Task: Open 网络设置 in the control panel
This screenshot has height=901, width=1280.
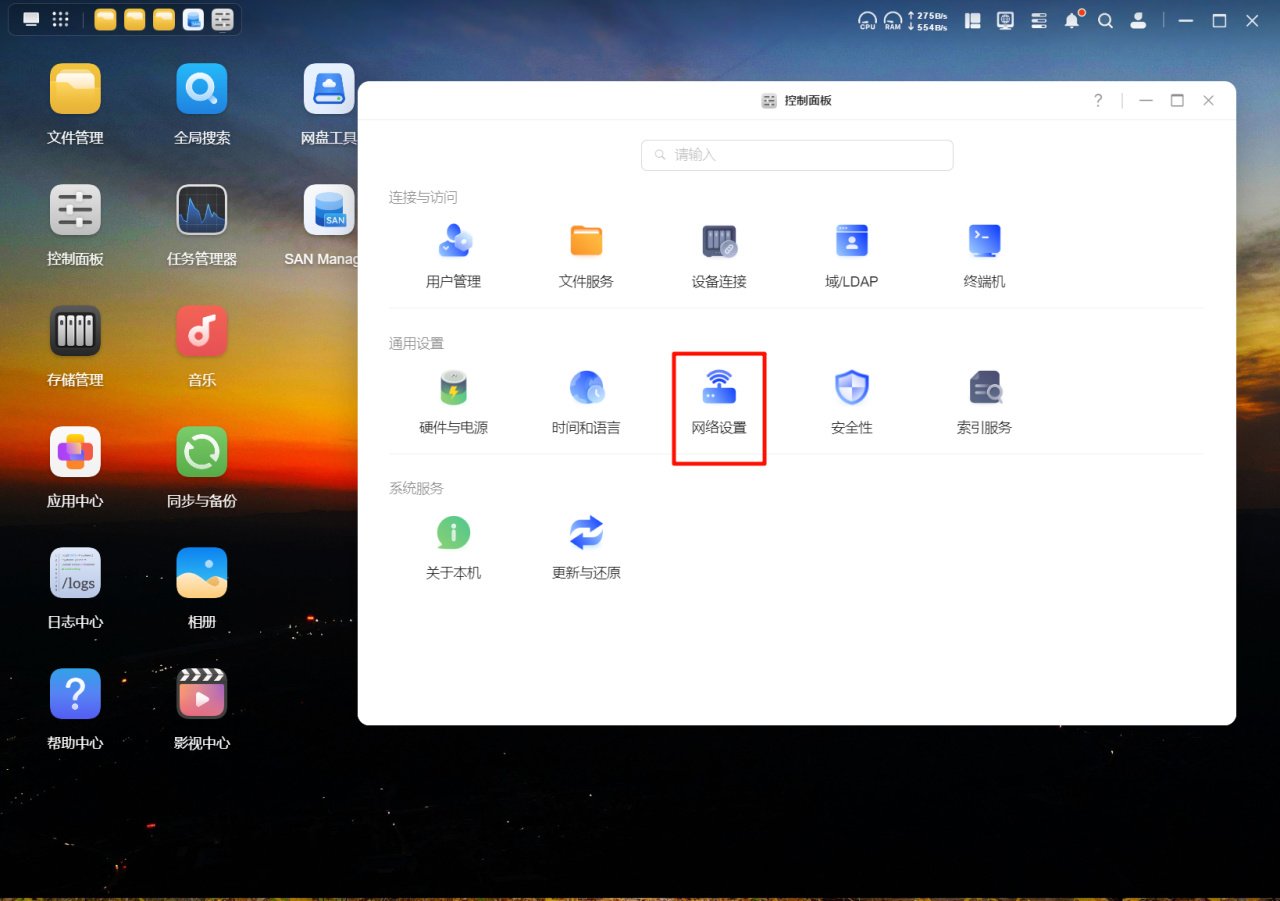Action: [x=719, y=401]
